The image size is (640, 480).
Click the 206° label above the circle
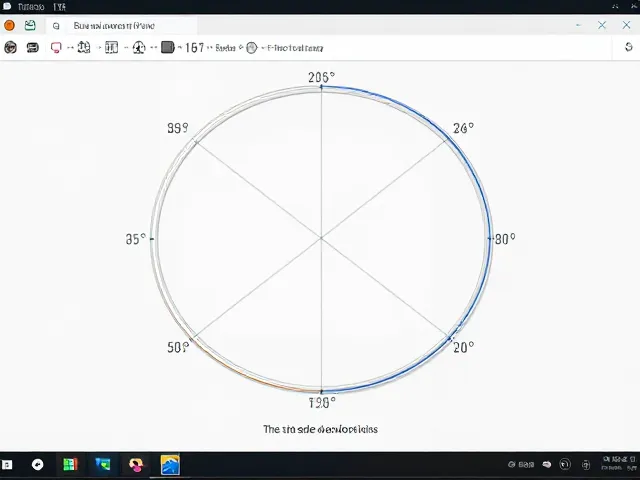click(x=322, y=77)
